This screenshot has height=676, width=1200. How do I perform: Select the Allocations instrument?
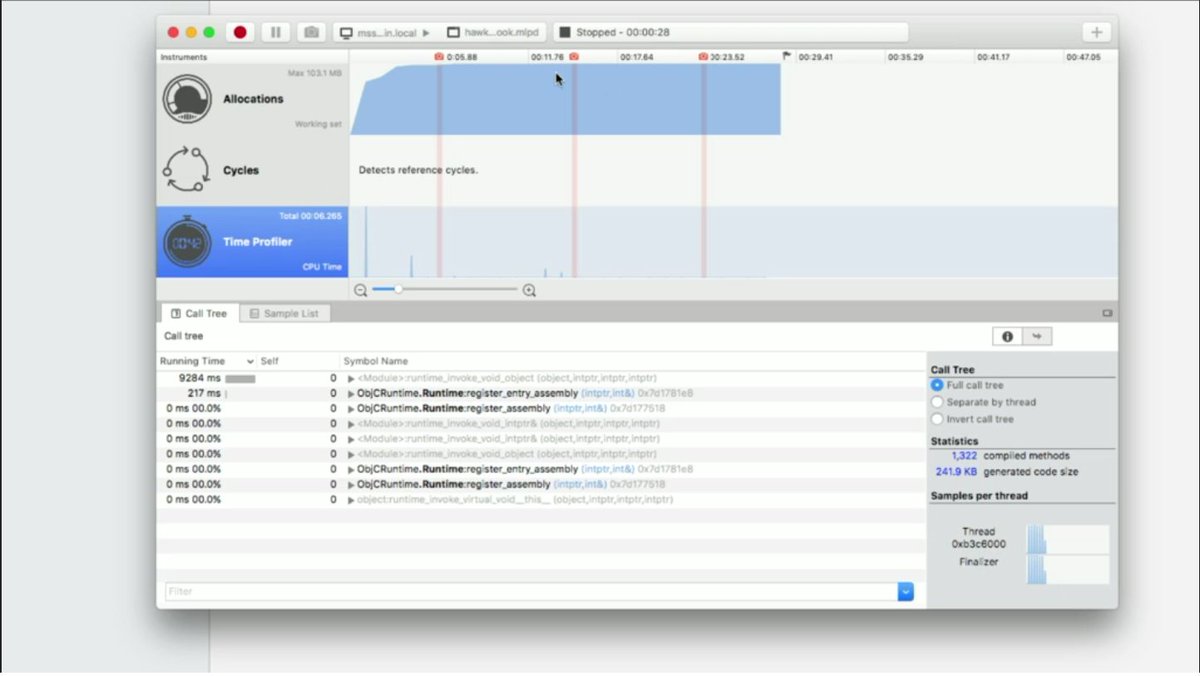252,98
